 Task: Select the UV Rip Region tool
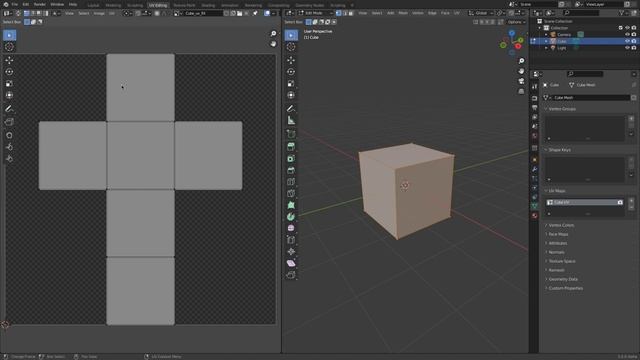point(9,122)
